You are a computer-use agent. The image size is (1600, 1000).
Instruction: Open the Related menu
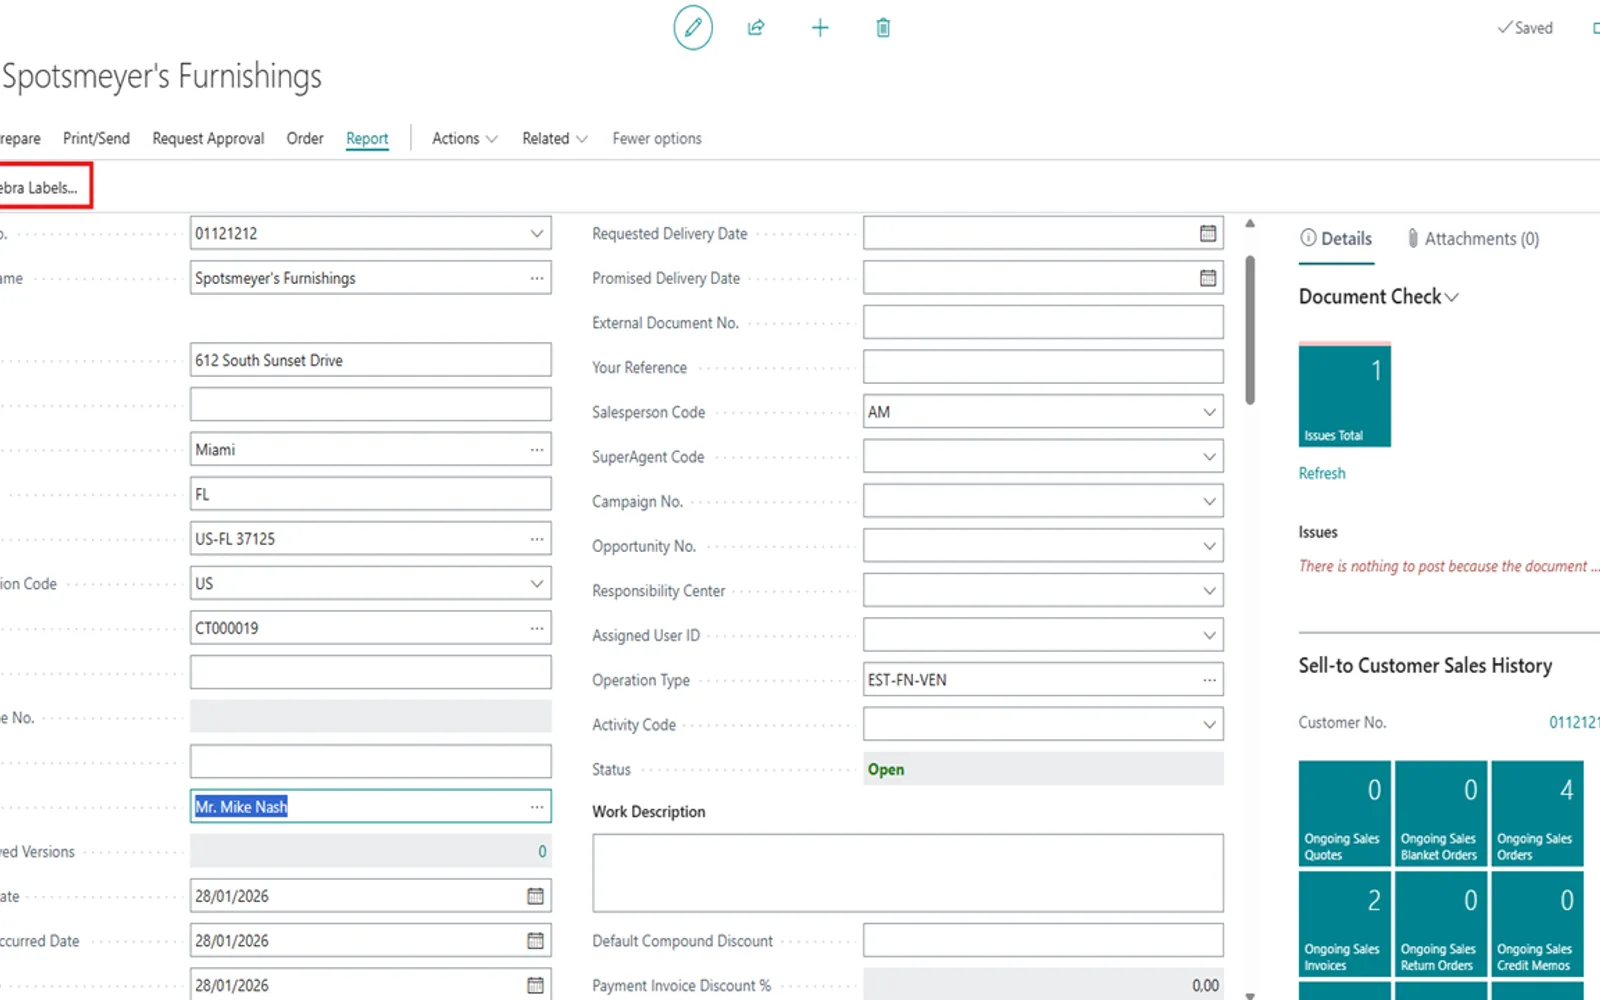(x=554, y=138)
